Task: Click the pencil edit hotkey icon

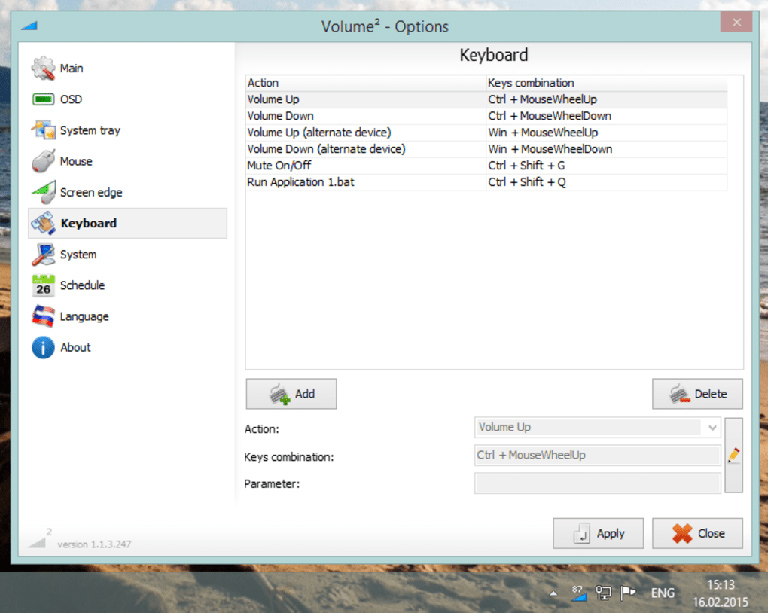Action: click(x=733, y=455)
